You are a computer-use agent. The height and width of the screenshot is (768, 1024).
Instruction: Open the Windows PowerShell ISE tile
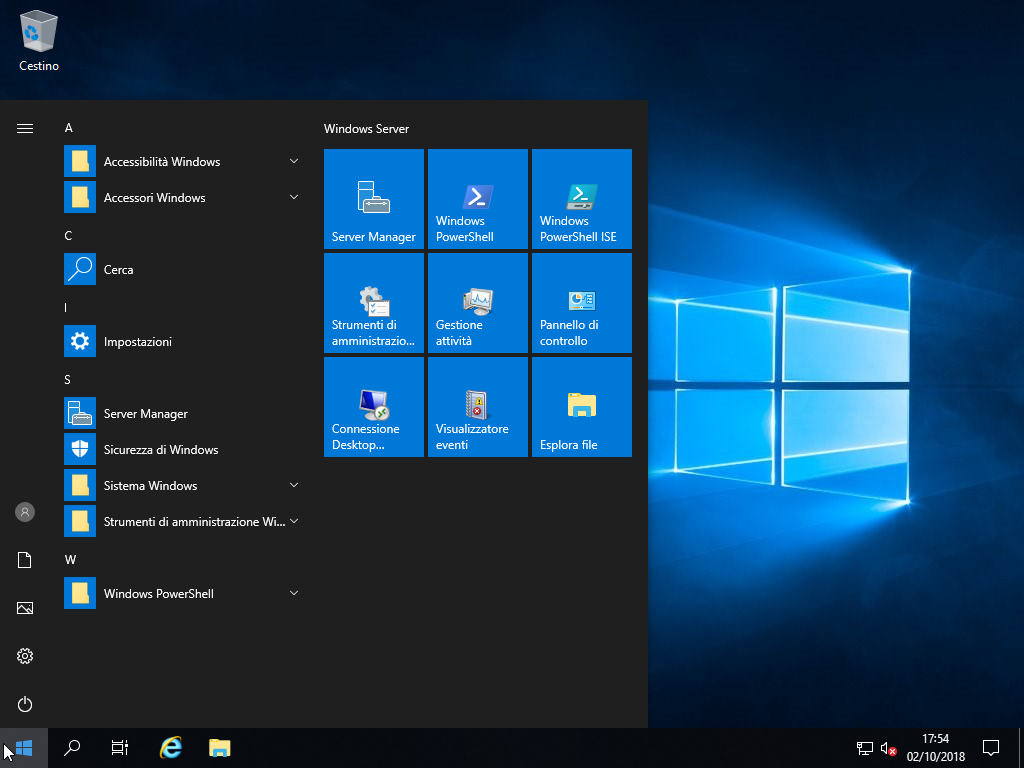581,199
